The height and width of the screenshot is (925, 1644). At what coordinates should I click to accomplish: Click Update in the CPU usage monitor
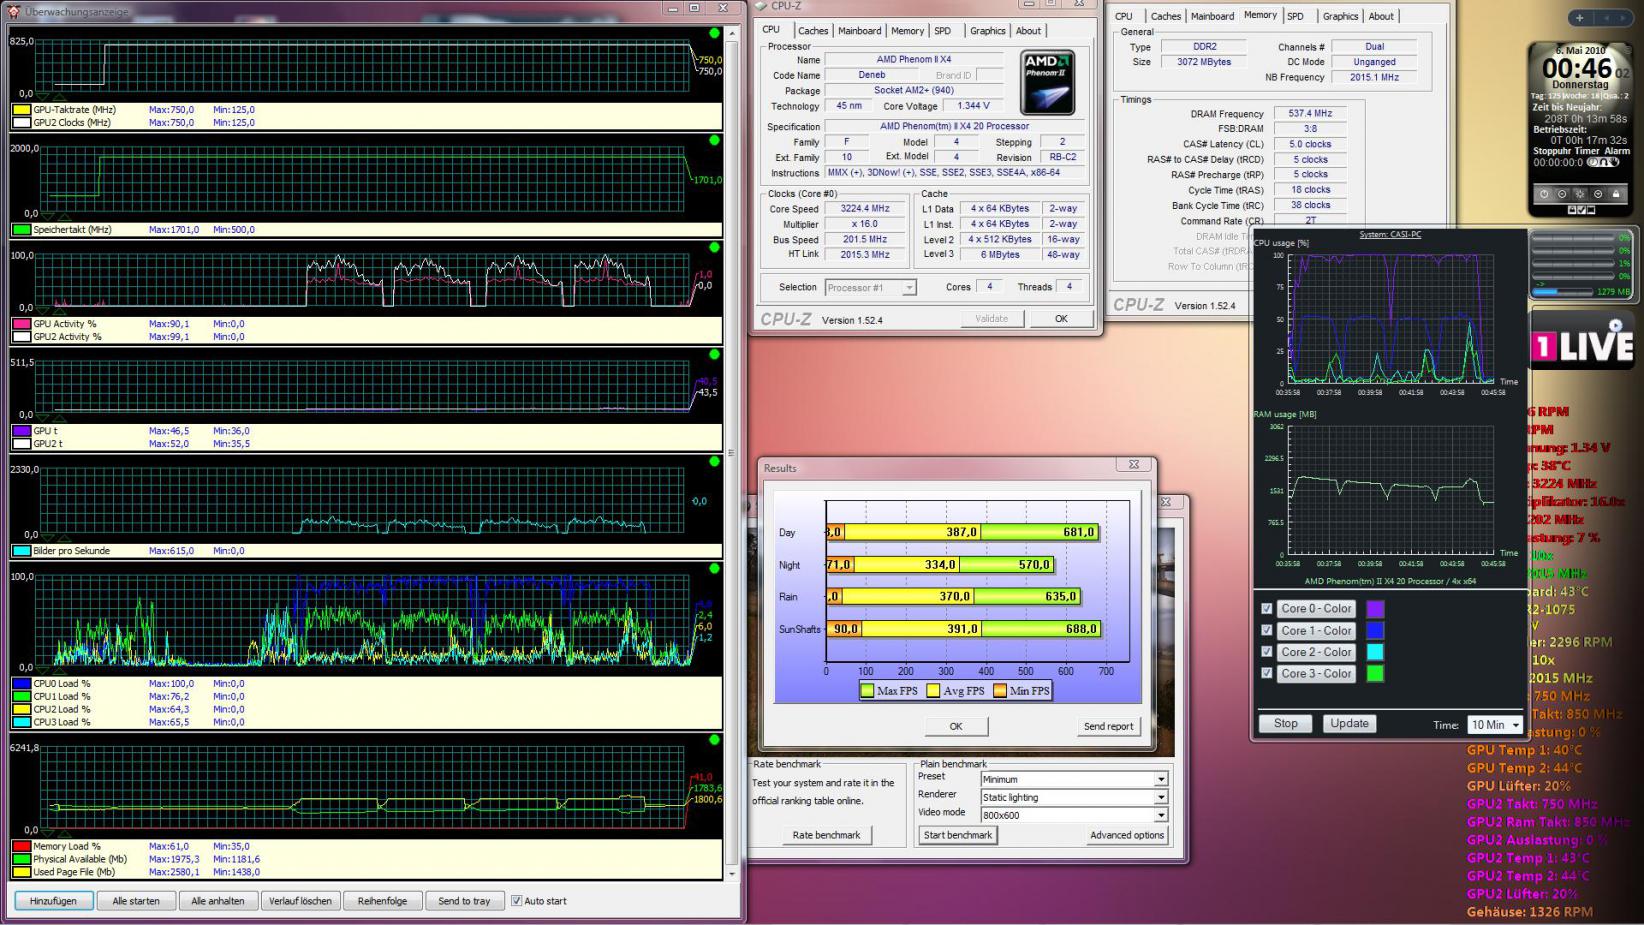coord(1349,724)
